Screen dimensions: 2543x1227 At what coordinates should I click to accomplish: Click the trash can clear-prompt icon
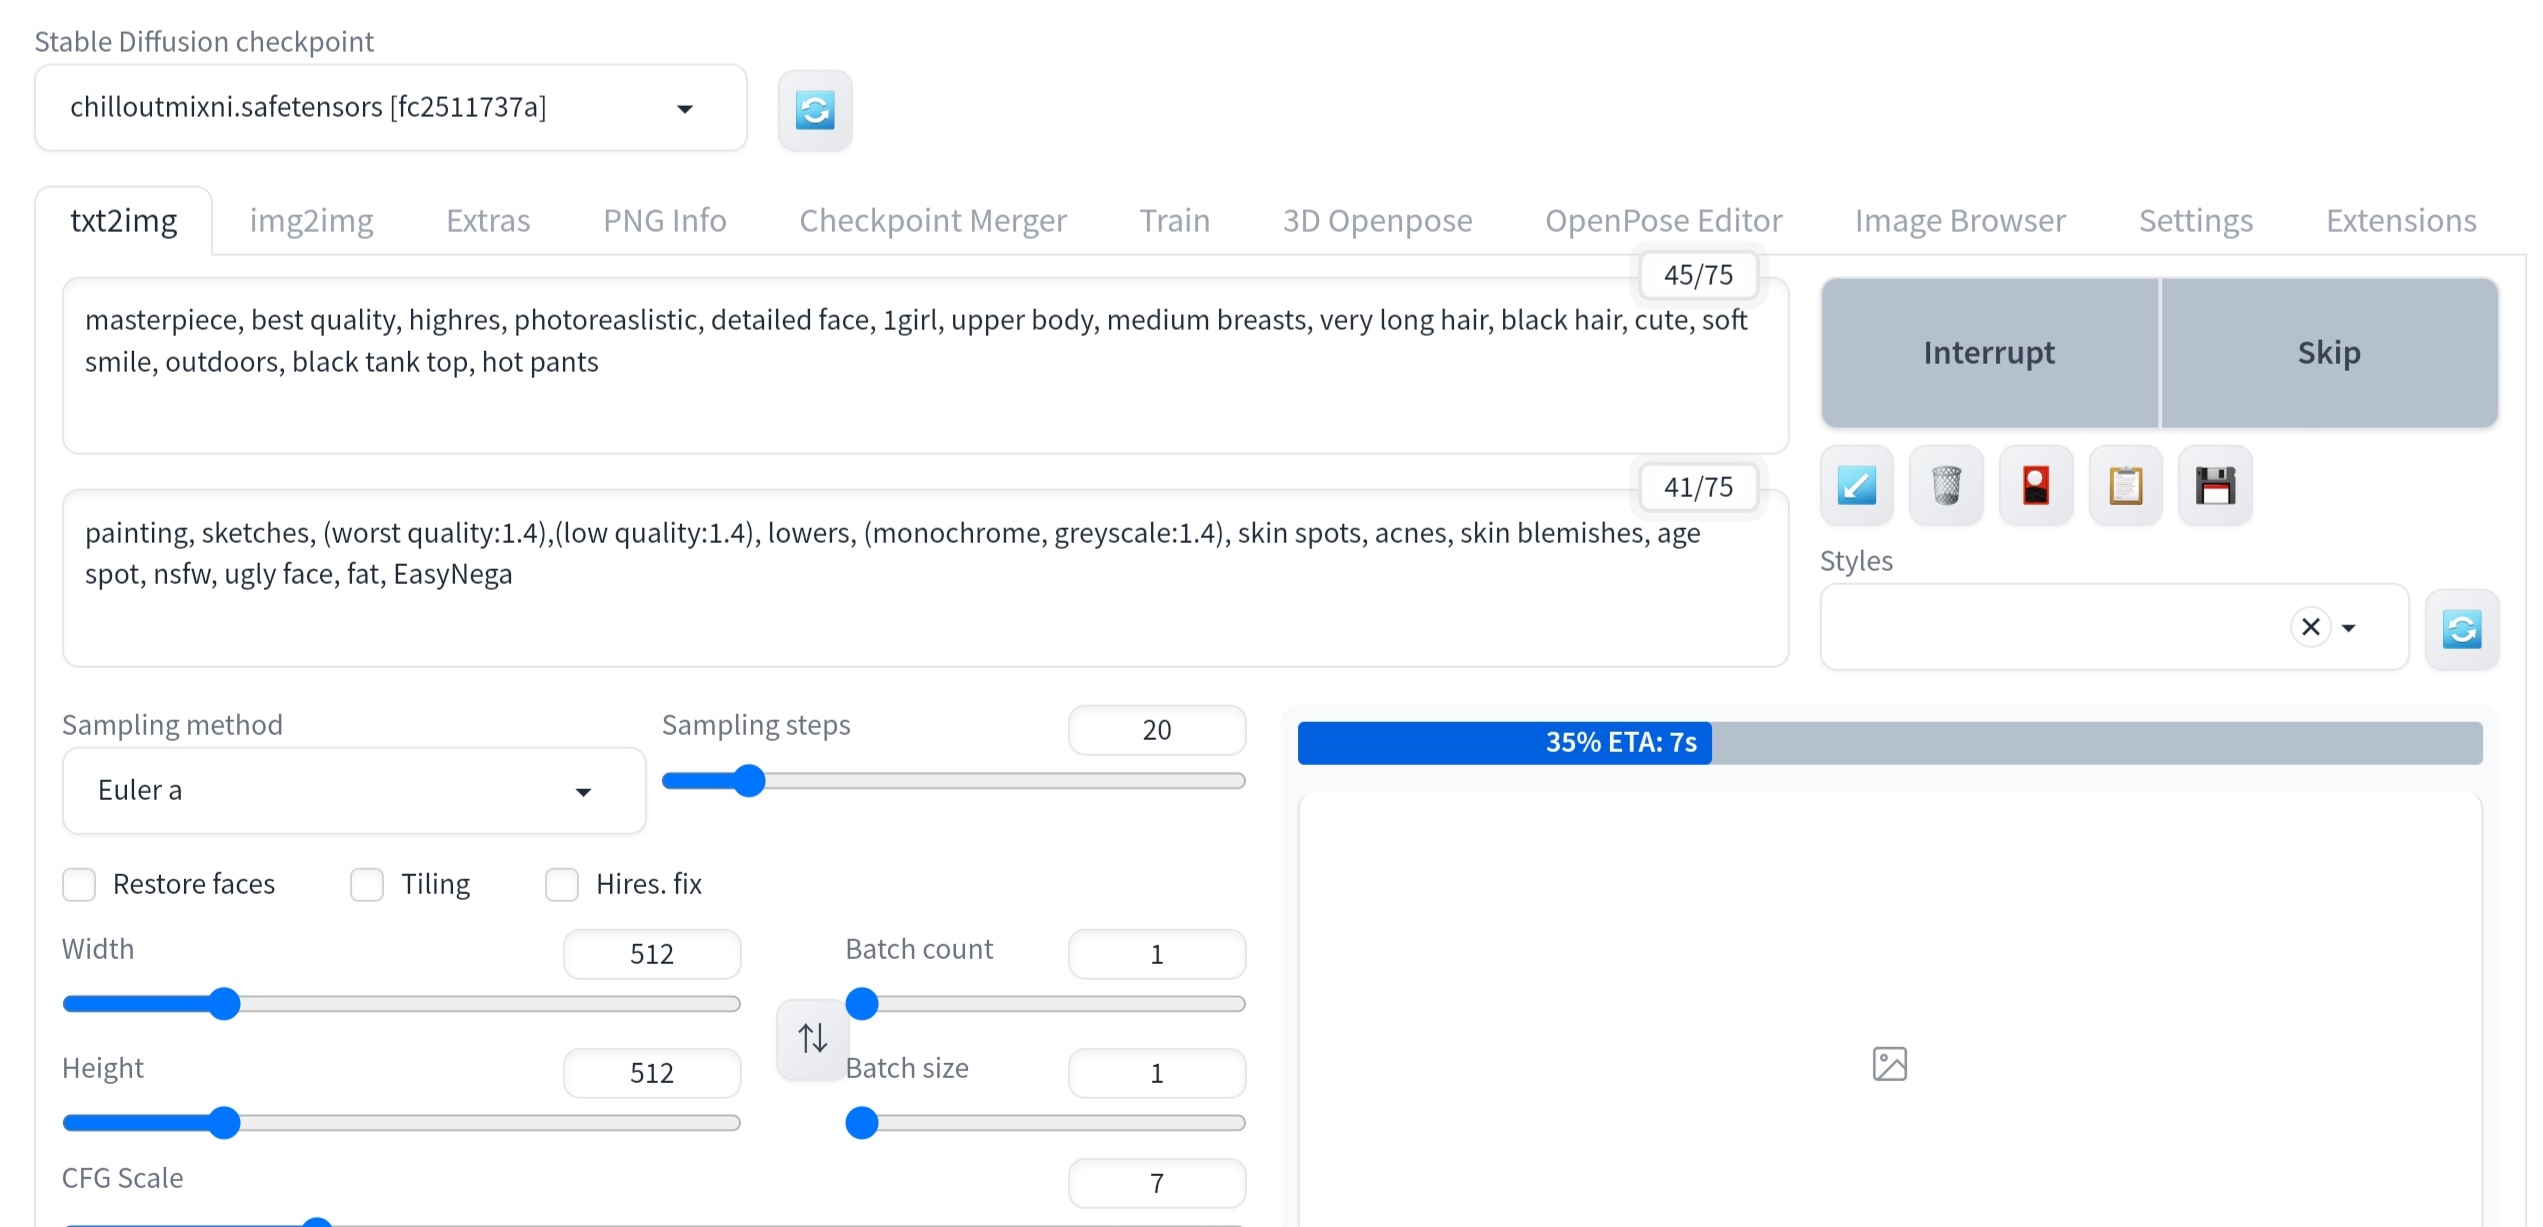pos(1945,486)
